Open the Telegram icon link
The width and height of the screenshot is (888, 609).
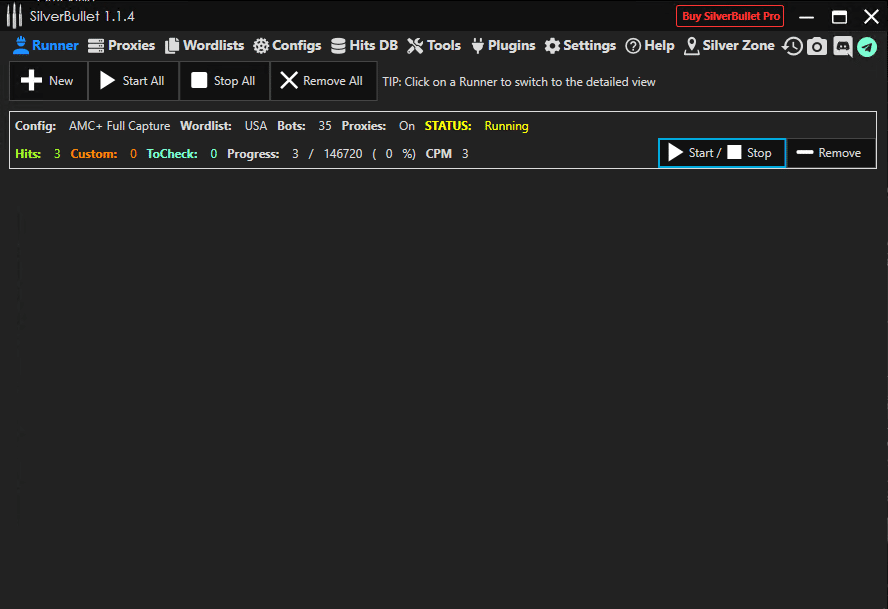(866, 46)
